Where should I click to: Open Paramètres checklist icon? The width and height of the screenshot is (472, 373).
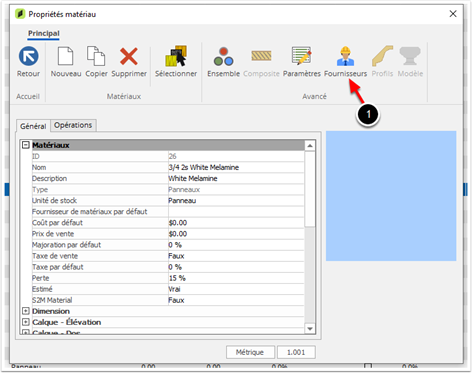301,55
